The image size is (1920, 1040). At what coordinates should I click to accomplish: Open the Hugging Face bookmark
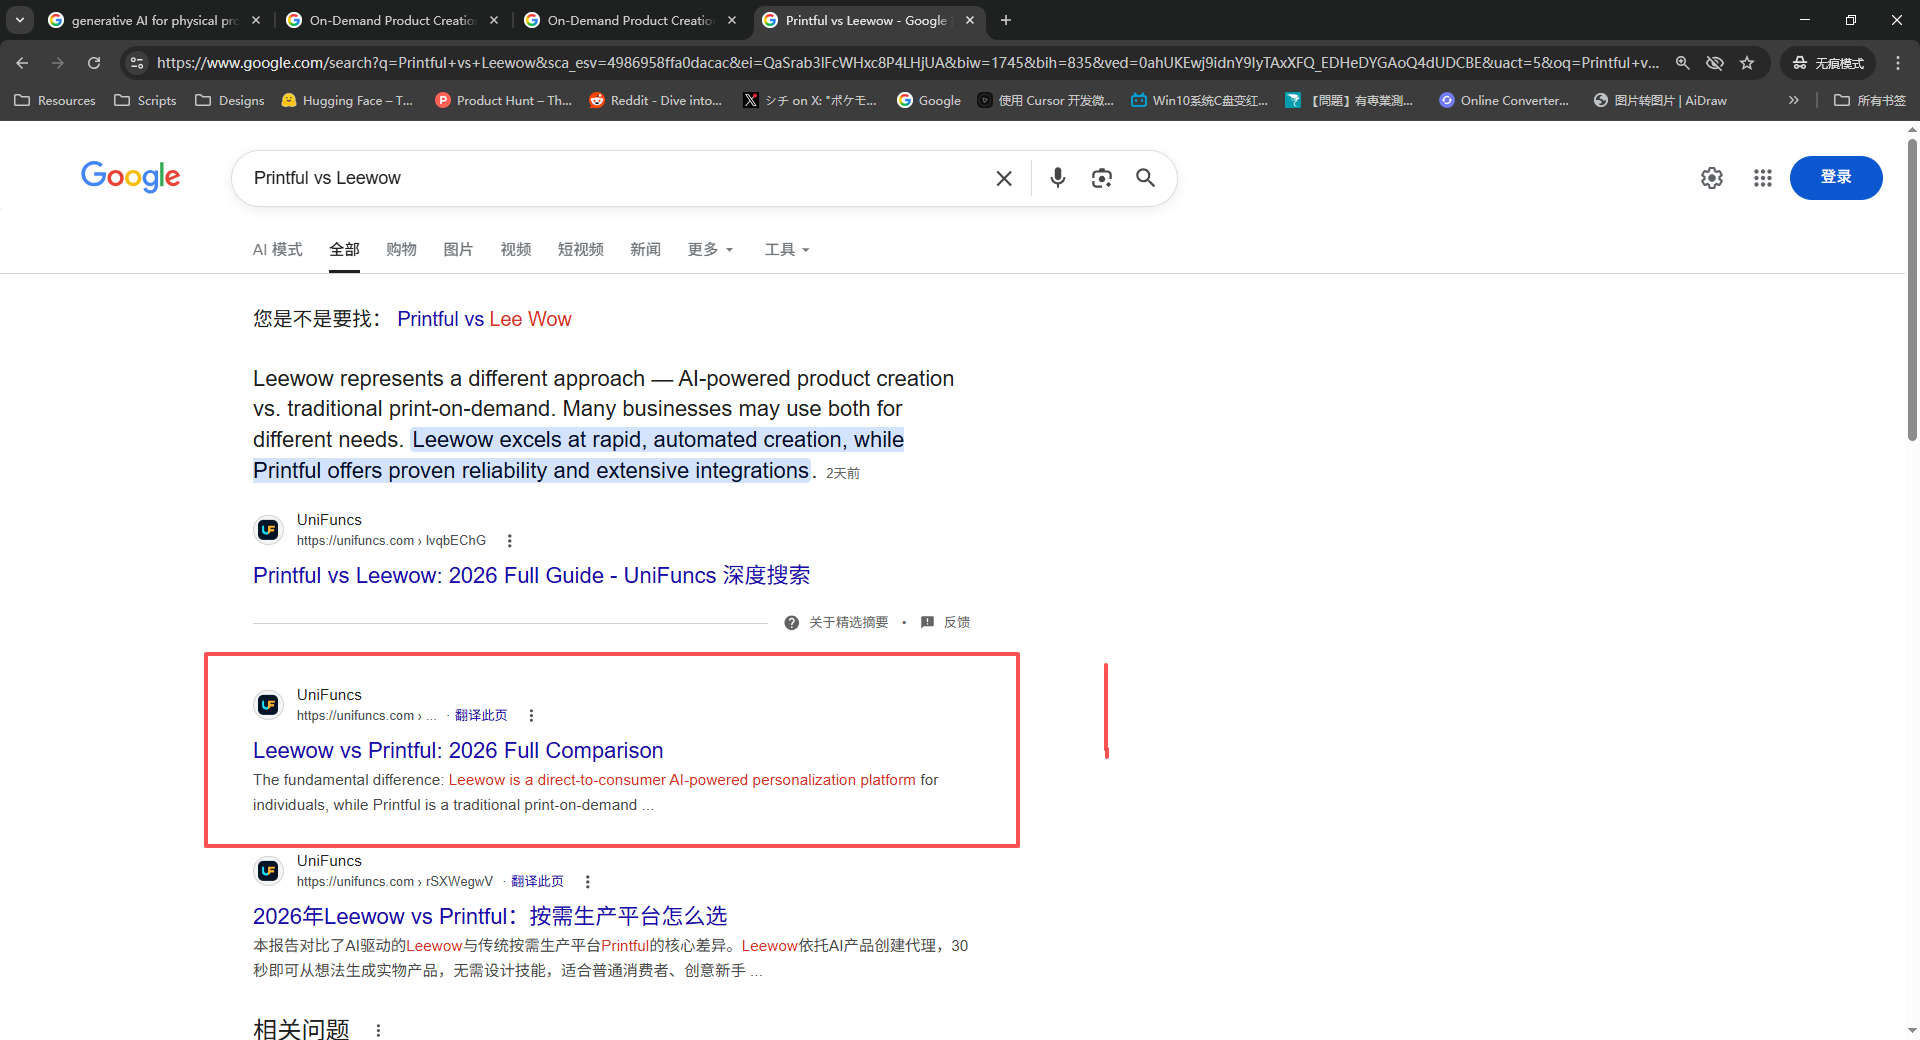(x=347, y=100)
